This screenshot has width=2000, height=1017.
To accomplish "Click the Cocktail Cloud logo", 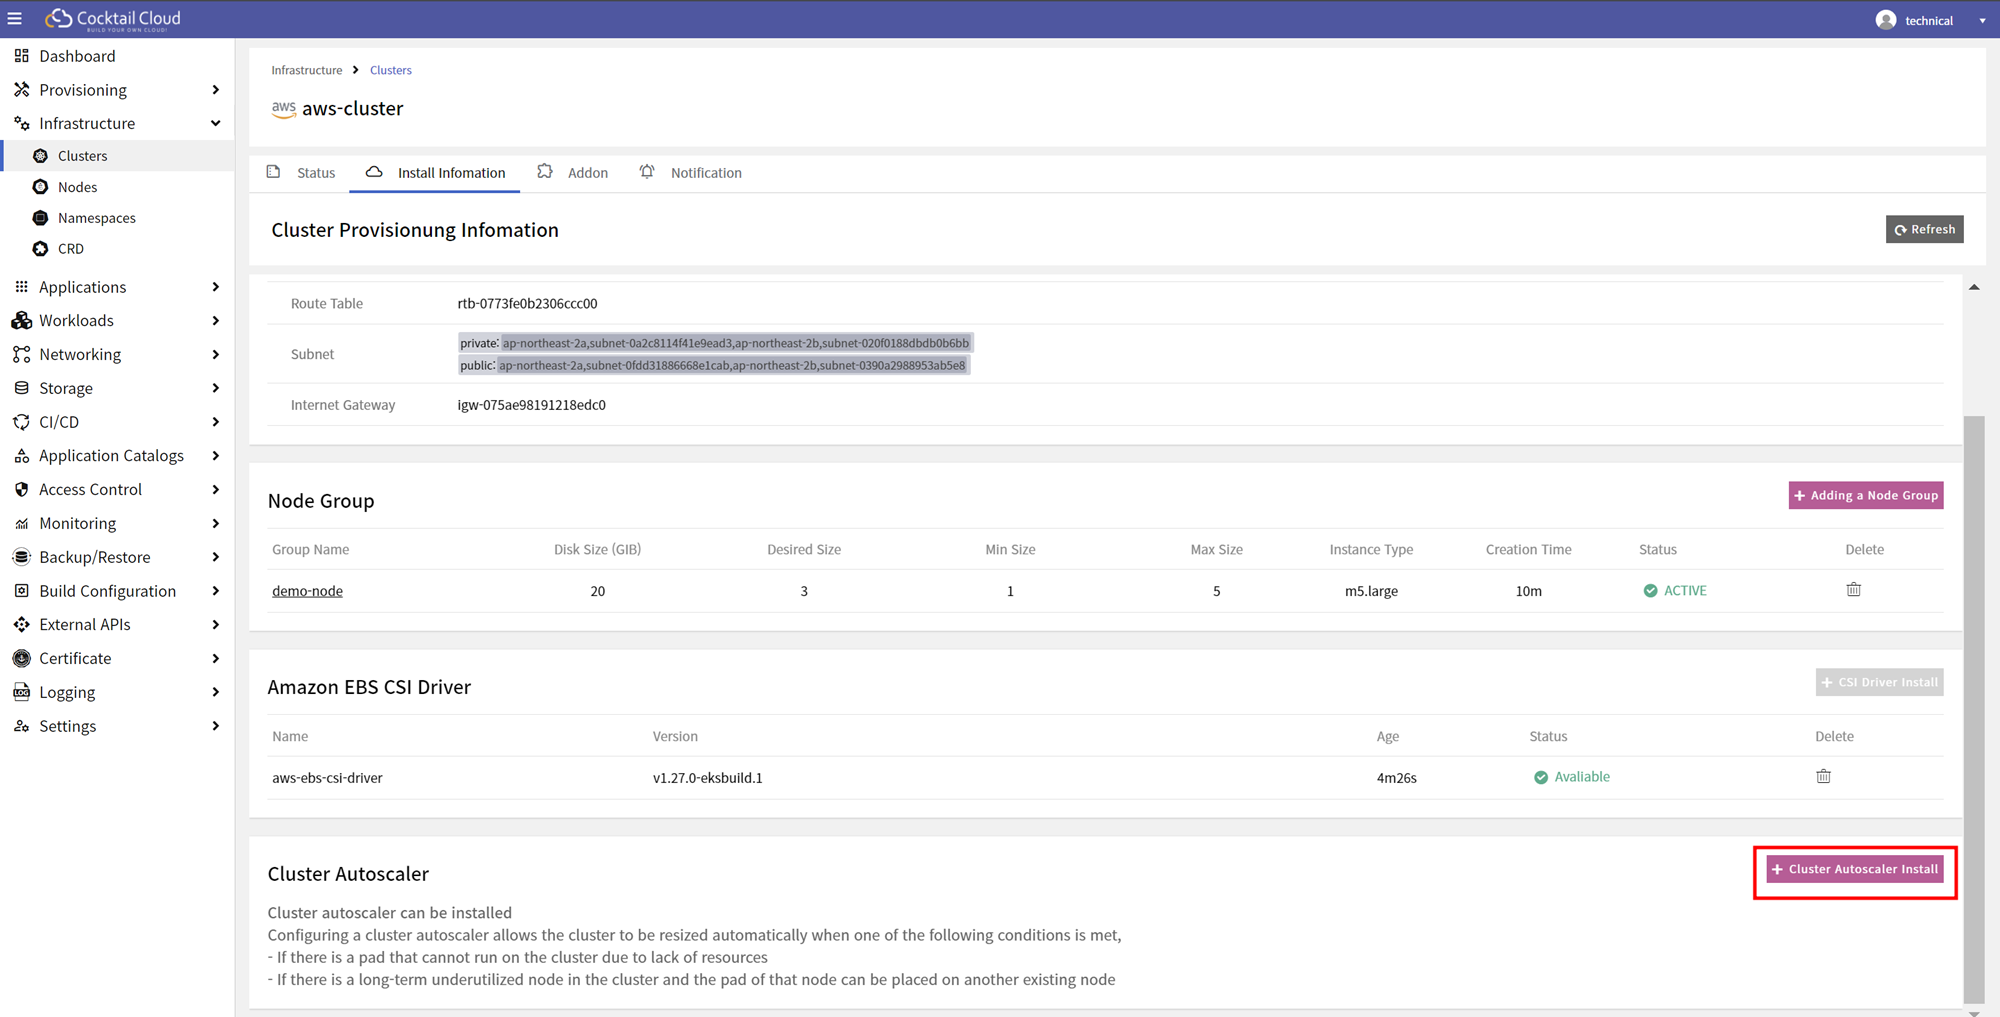I will tap(113, 19).
